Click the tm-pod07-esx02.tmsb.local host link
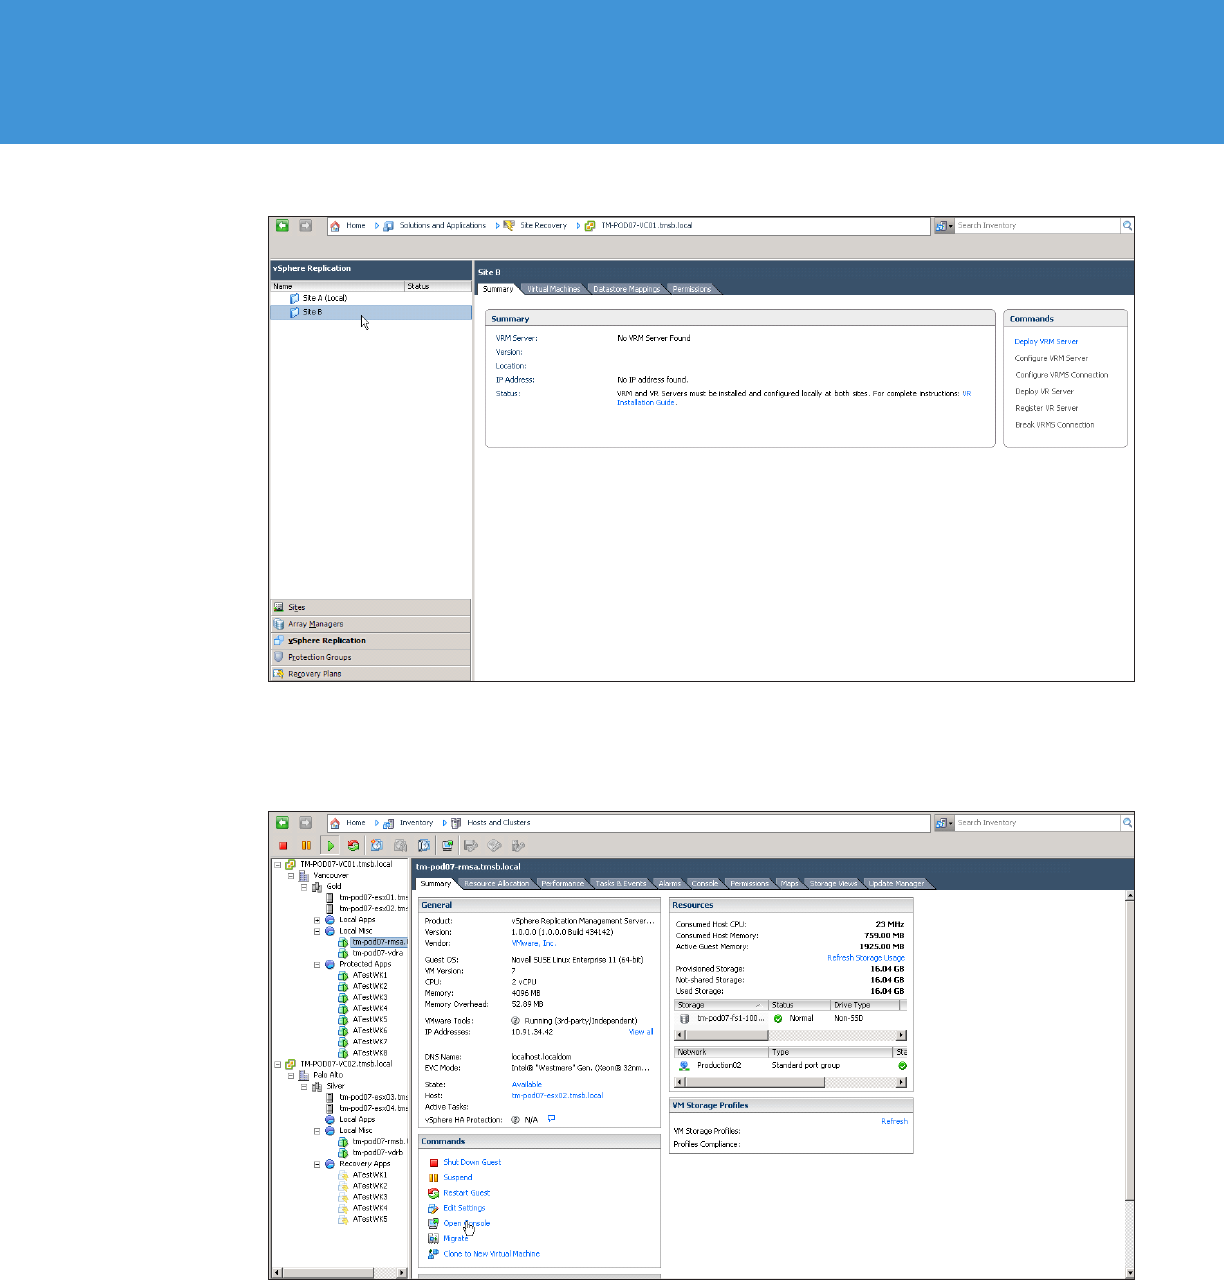Image resolution: width=1224 pixels, height=1280 pixels. pyautogui.click(x=557, y=1096)
